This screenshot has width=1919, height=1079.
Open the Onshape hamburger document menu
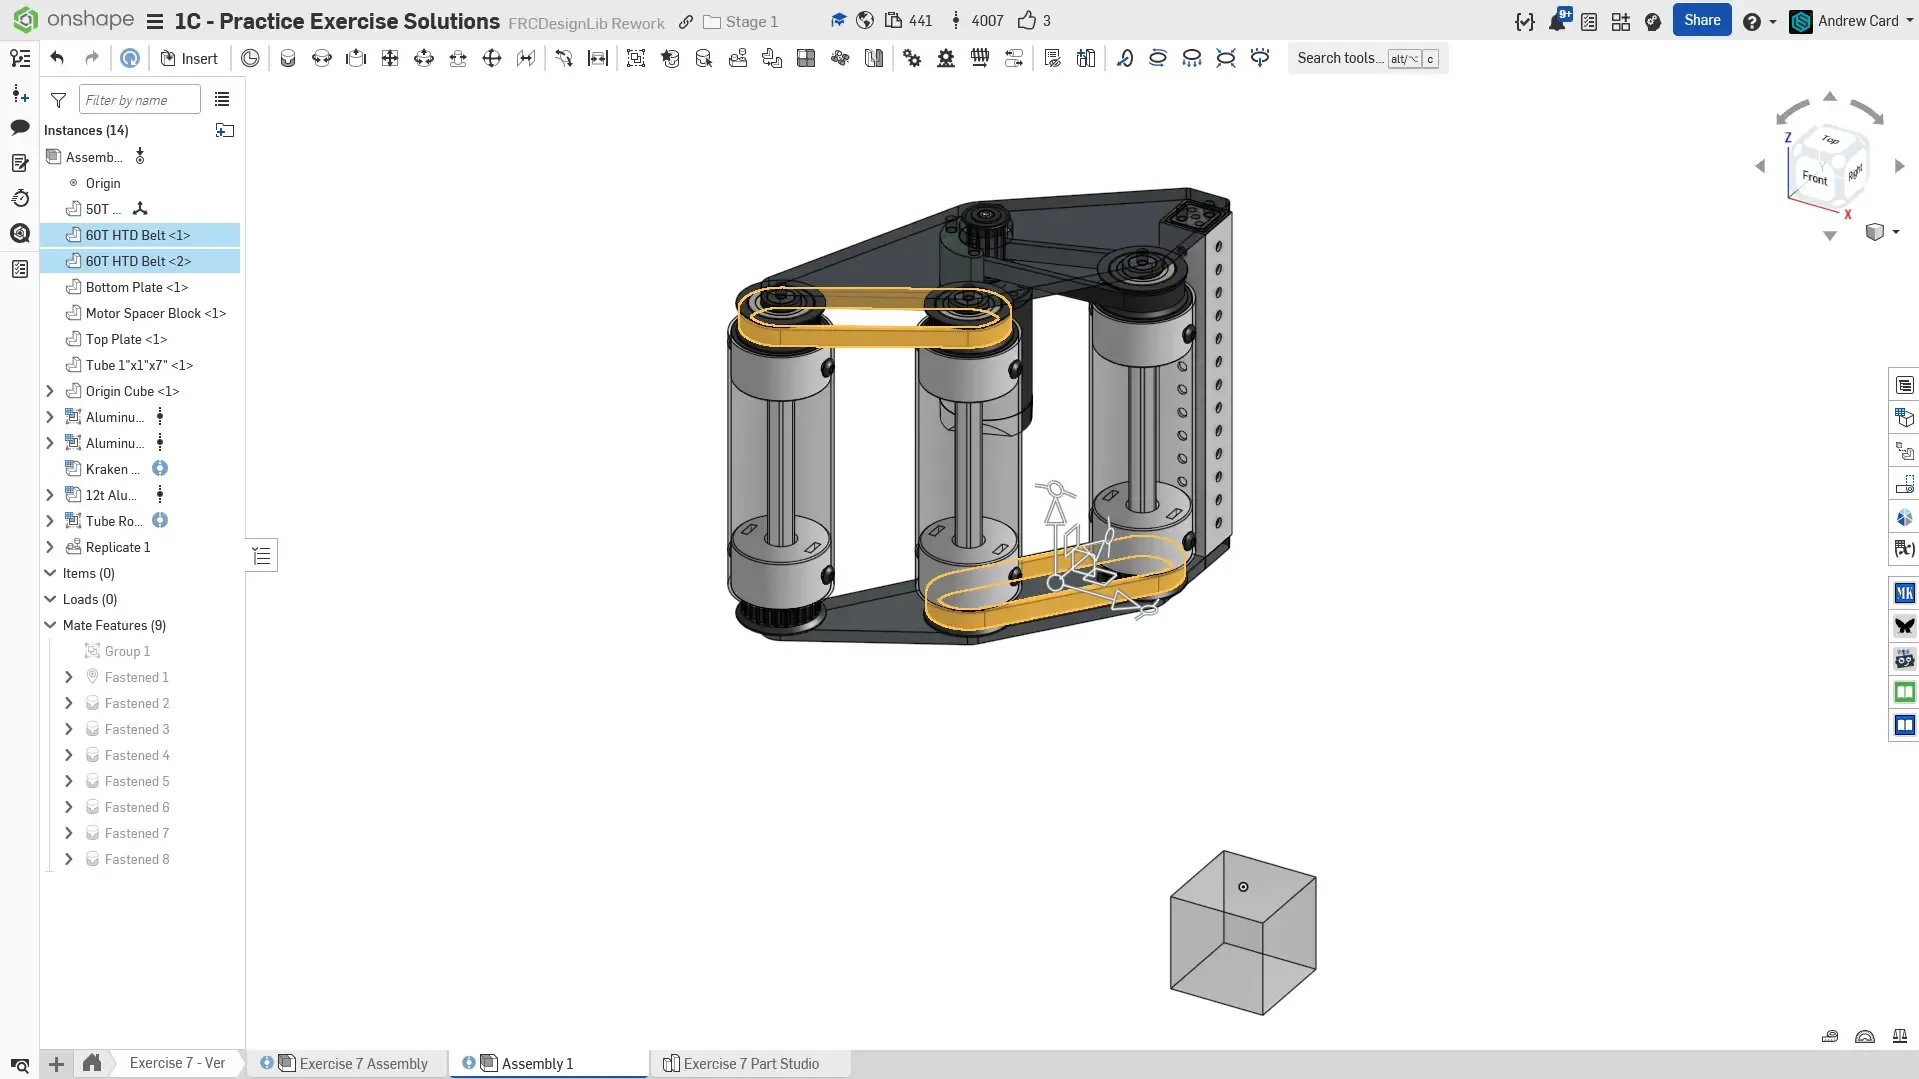(x=154, y=21)
